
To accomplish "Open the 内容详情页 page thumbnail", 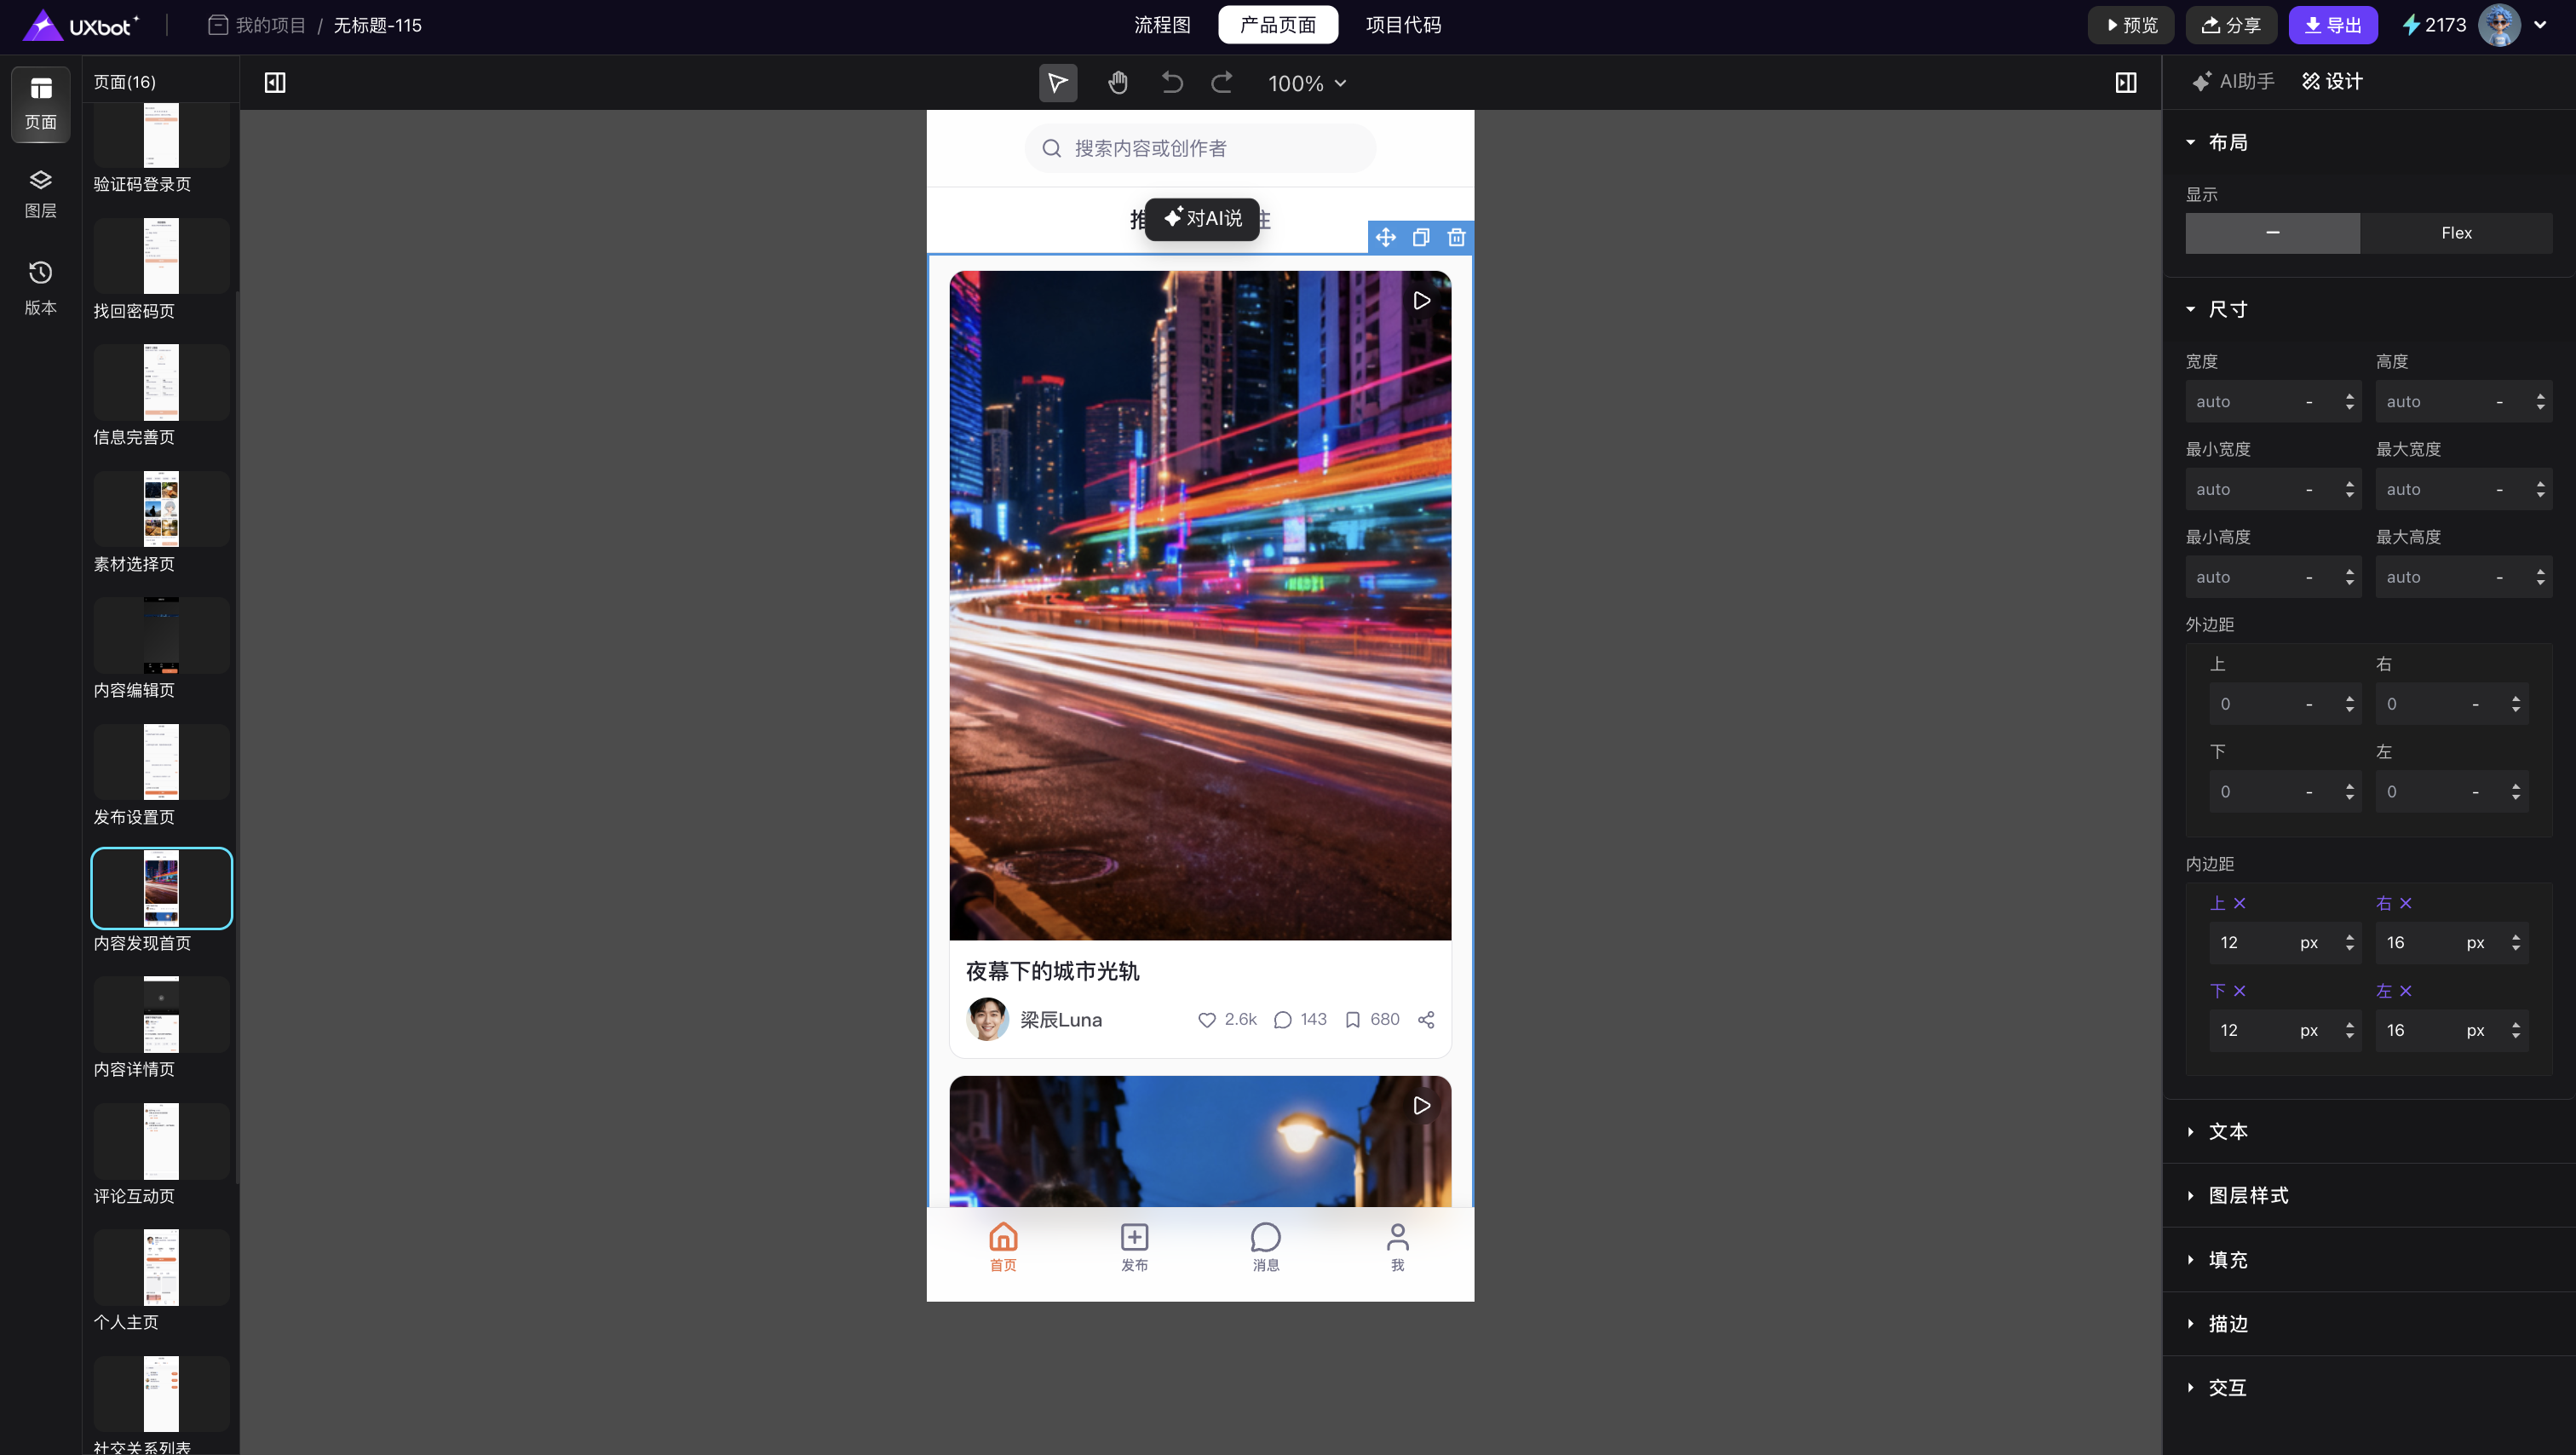I will click(x=161, y=1015).
